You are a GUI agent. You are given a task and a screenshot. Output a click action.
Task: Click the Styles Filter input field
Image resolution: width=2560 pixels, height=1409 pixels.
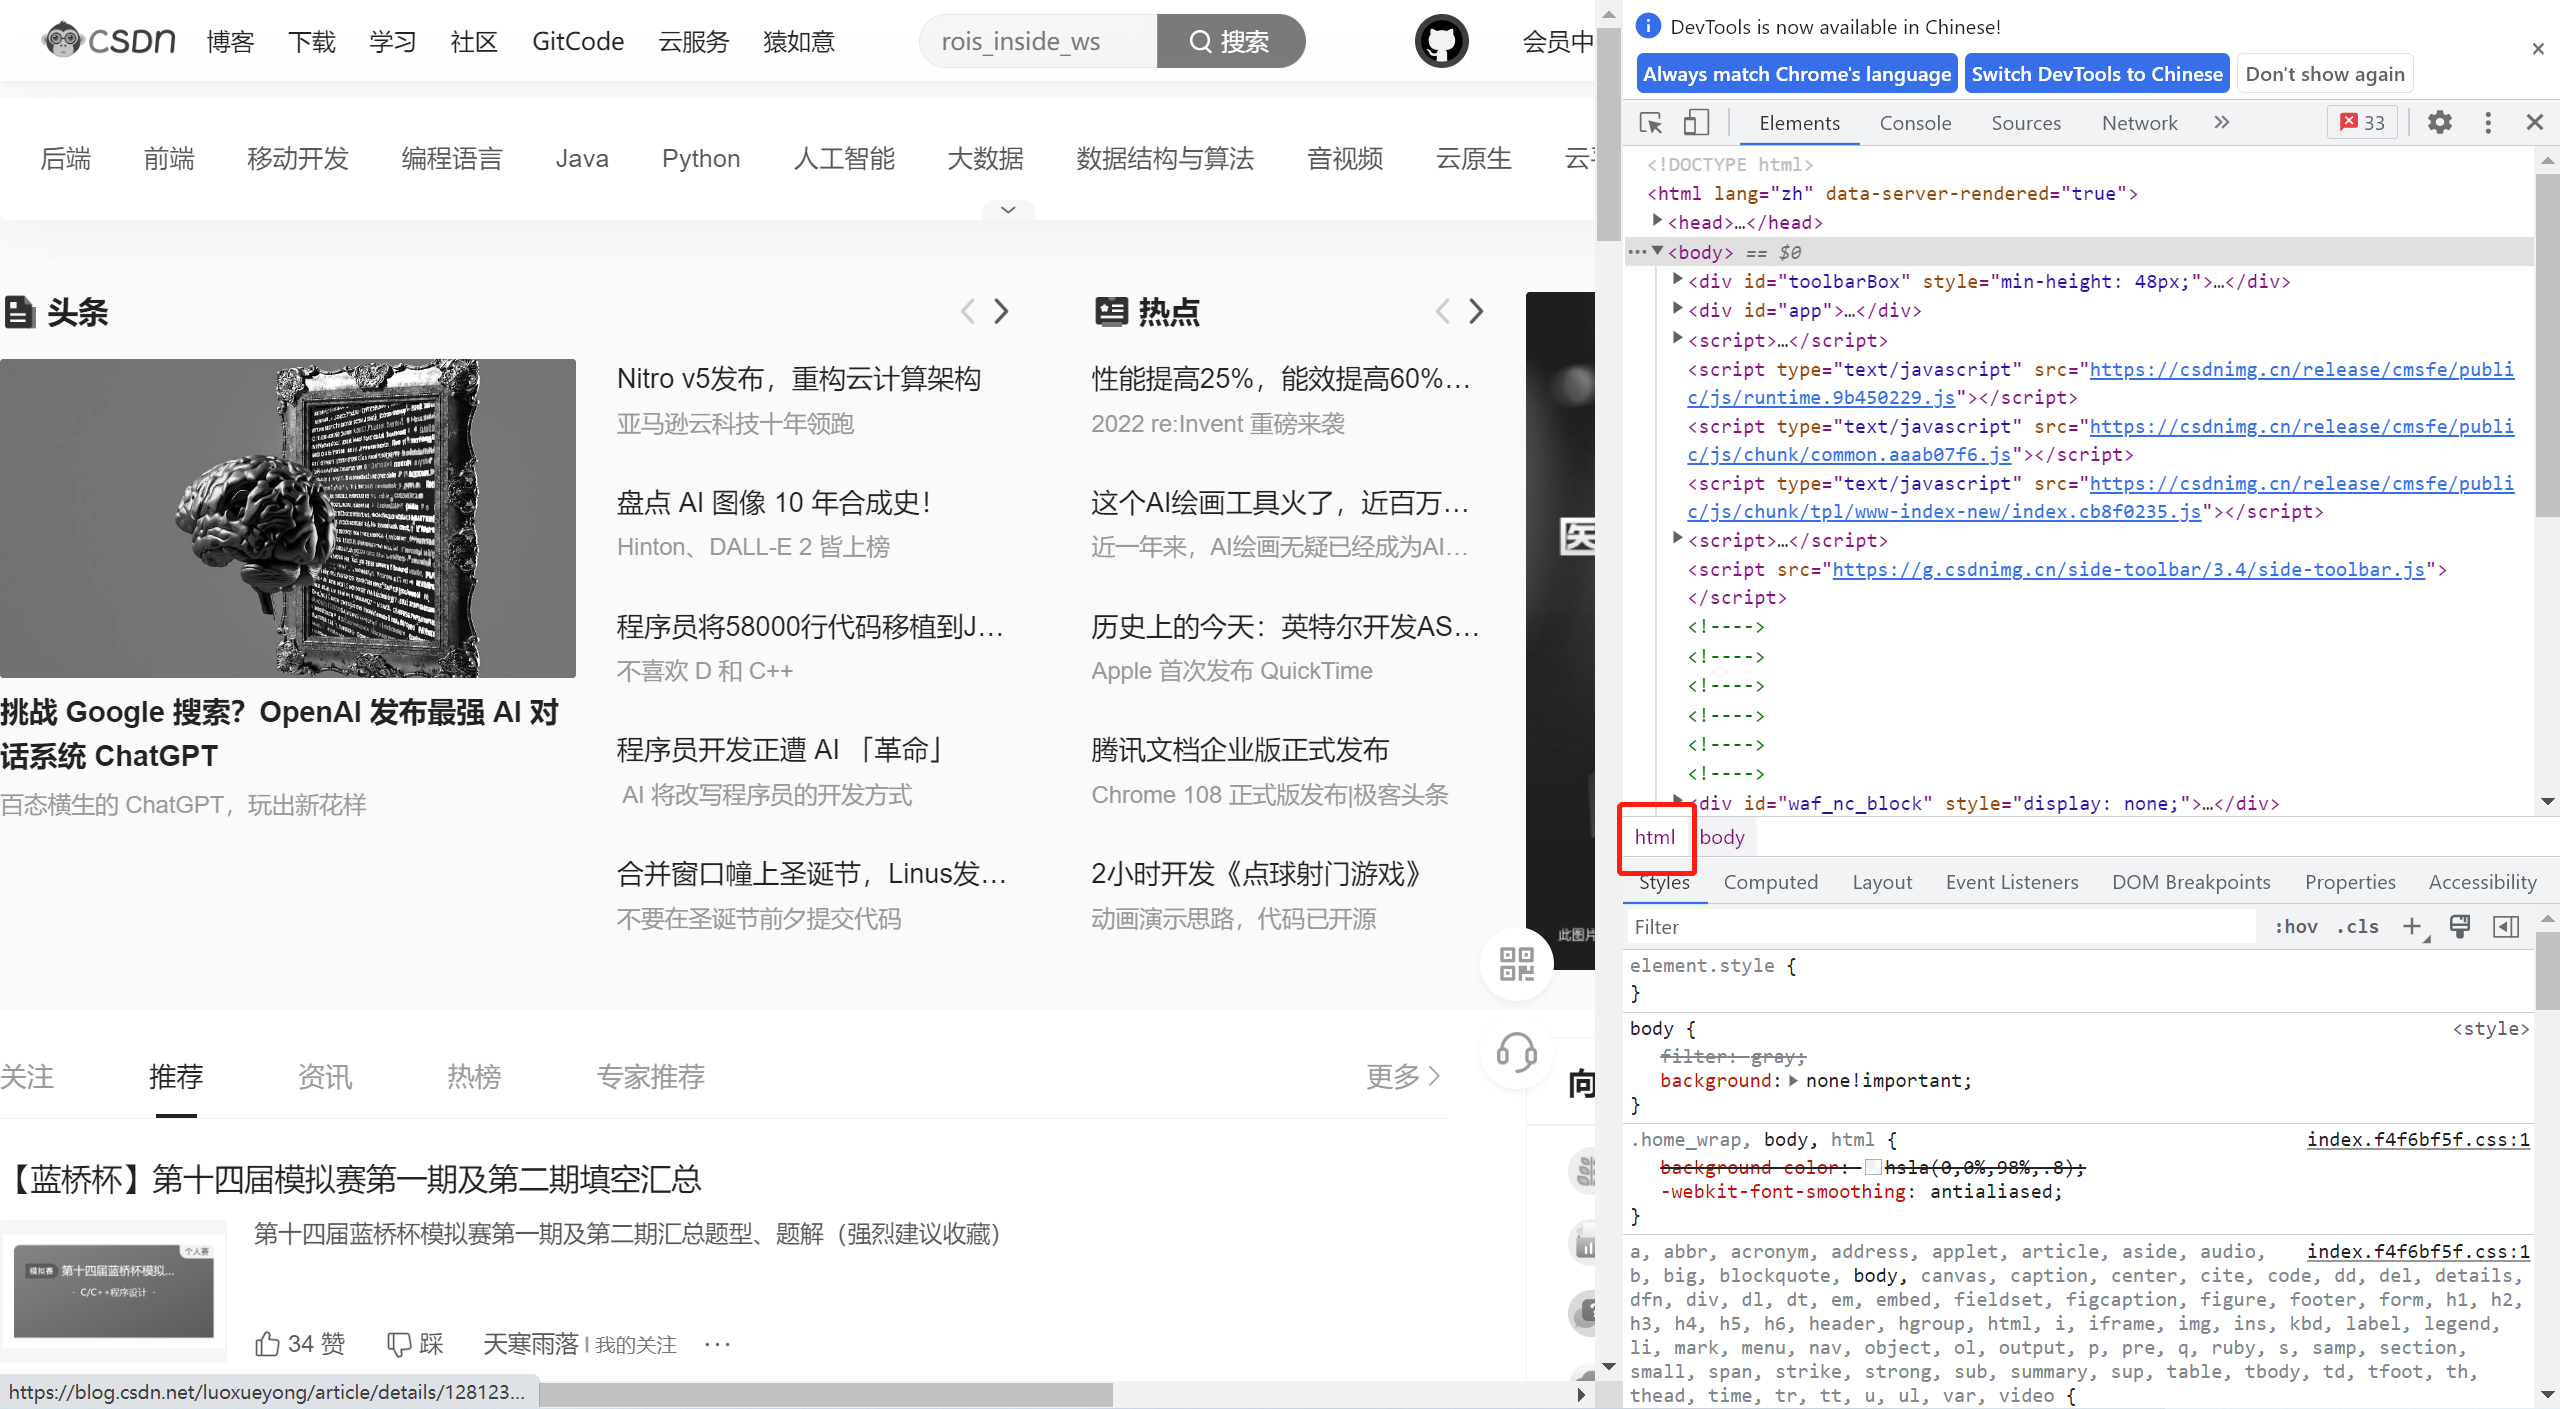click(1940, 927)
